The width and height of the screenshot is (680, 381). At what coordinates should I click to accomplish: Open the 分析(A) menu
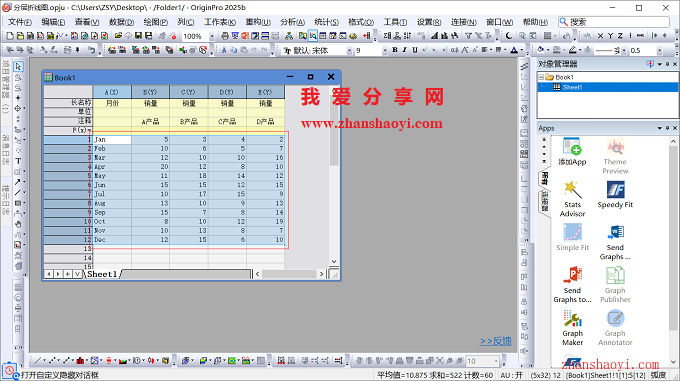(x=292, y=22)
